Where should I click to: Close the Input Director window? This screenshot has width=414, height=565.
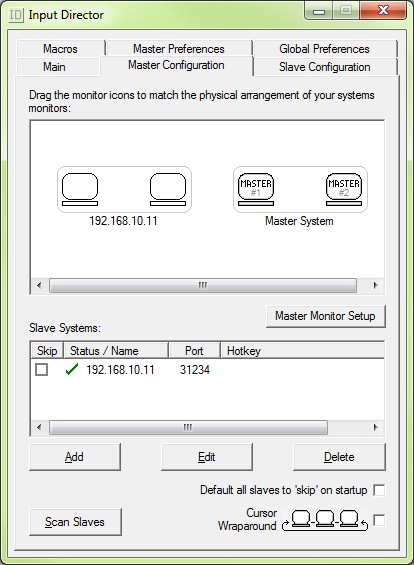click(x=383, y=10)
